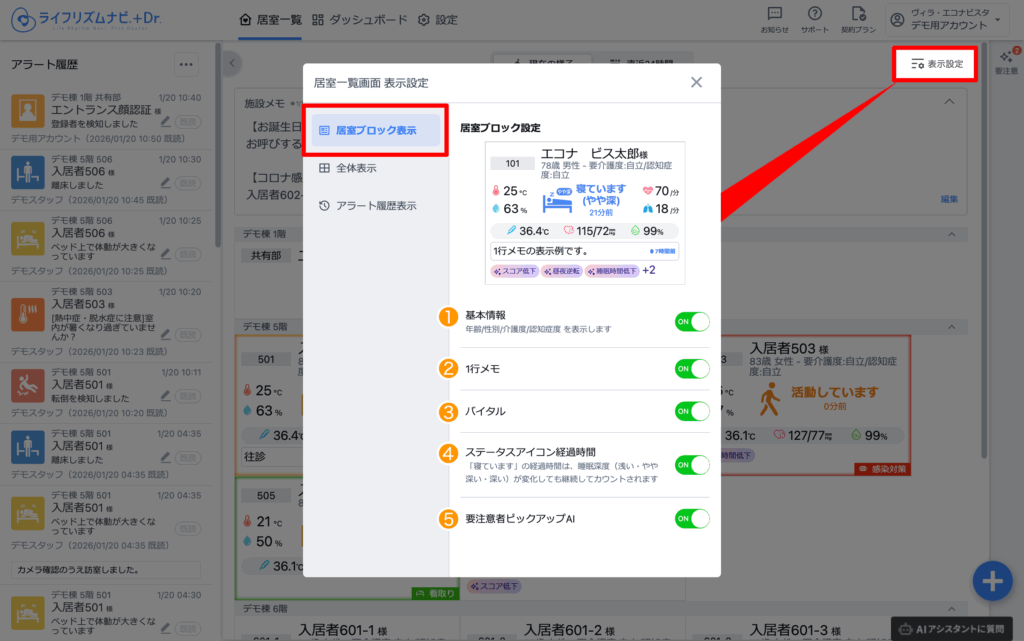Click the 表示設定 button

tap(937, 64)
